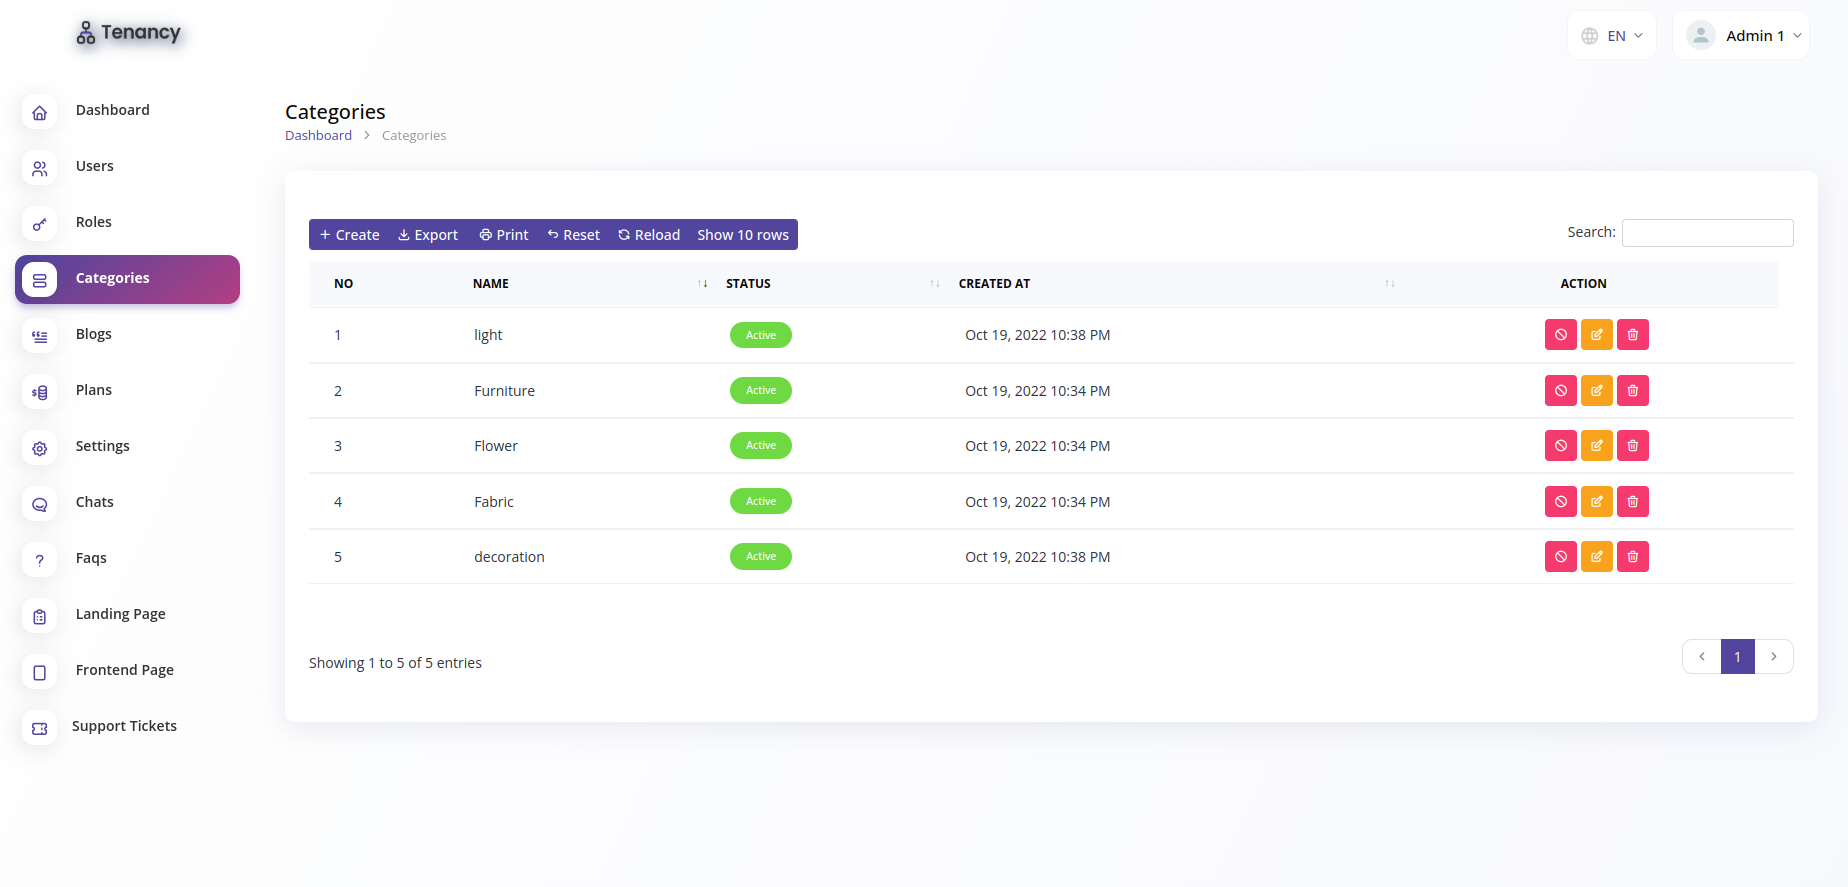Delete the Flower category using trash icon
The height and width of the screenshot is (887, 1848).
pos(1632,446)
